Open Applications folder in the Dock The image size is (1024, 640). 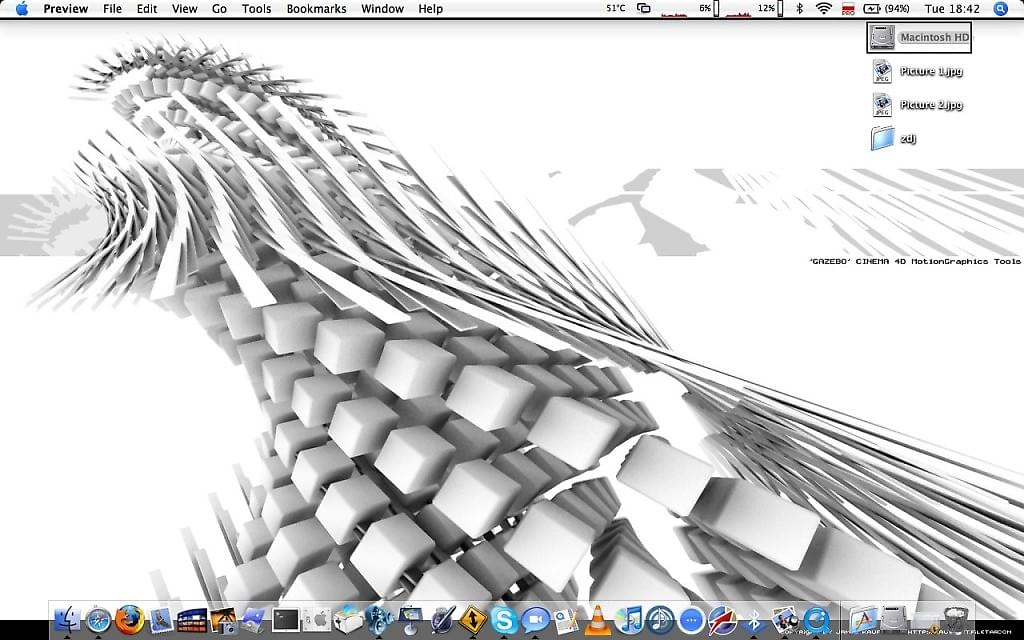click(863, 619)
